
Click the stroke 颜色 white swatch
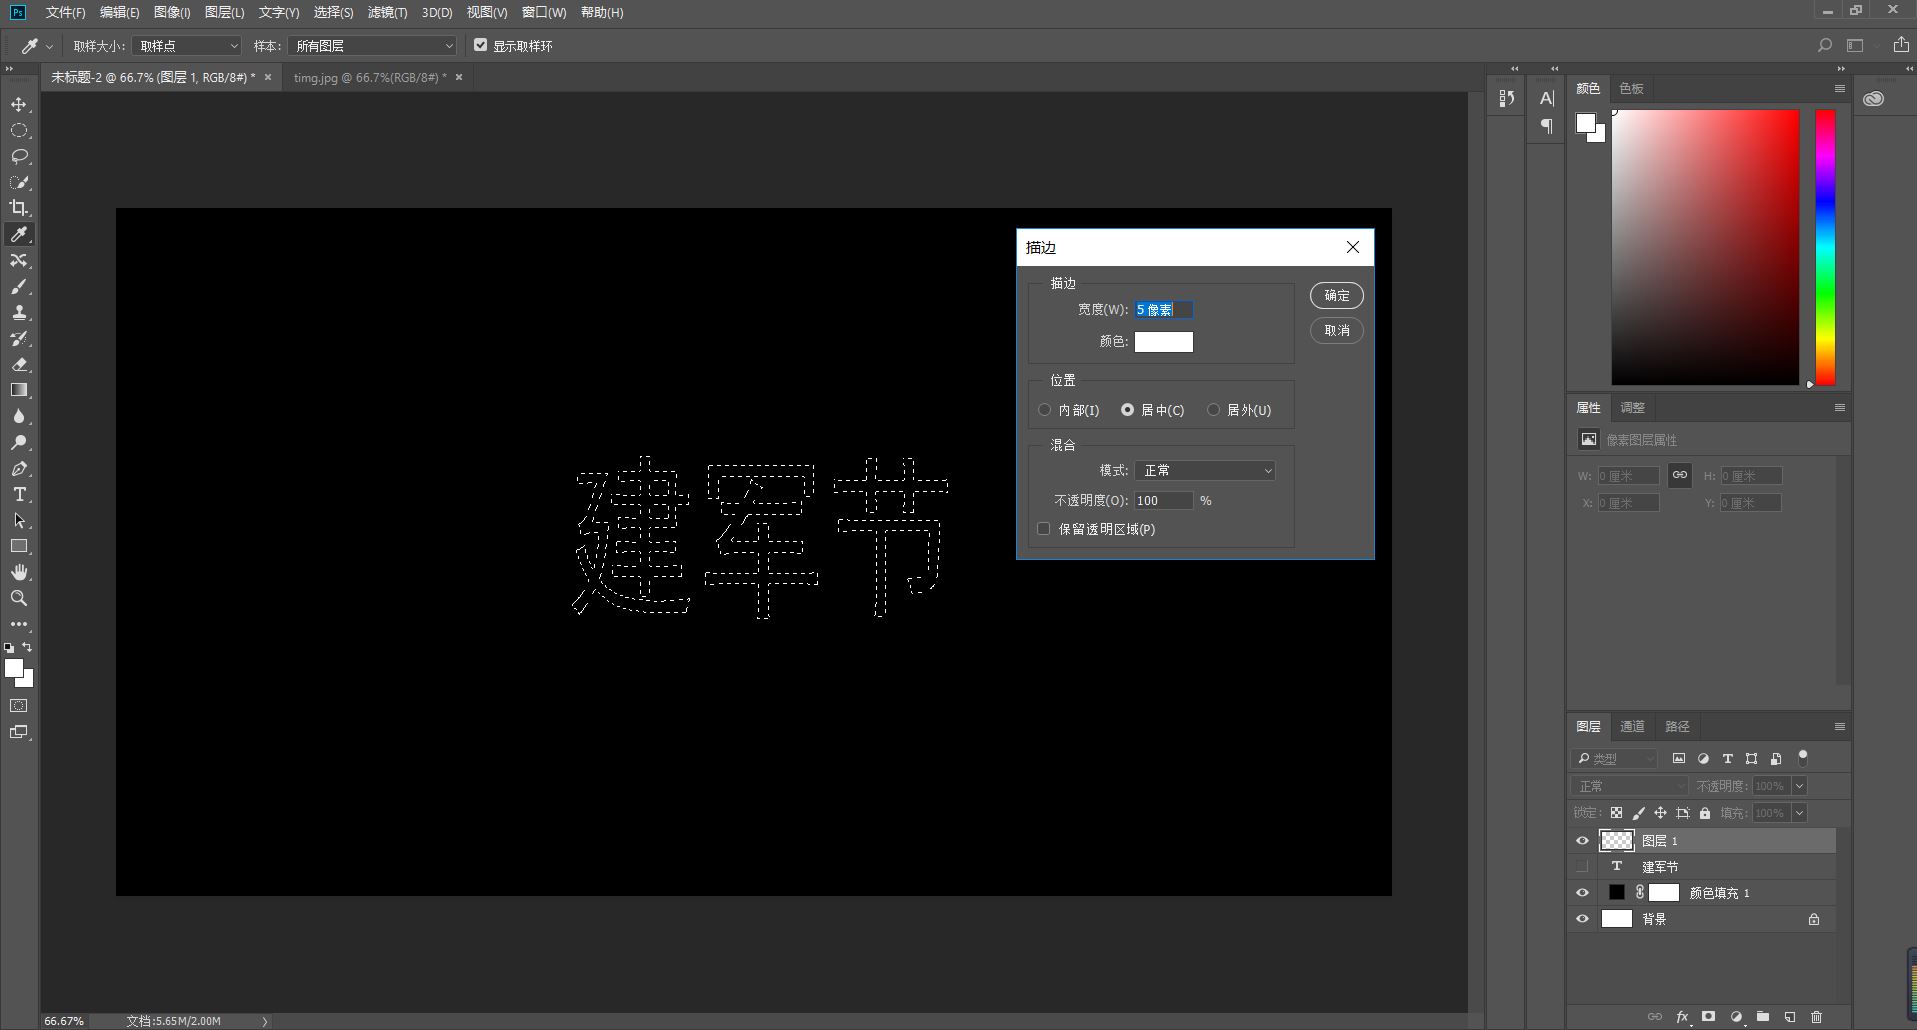pyautogui.click(x=1163, y=342)
